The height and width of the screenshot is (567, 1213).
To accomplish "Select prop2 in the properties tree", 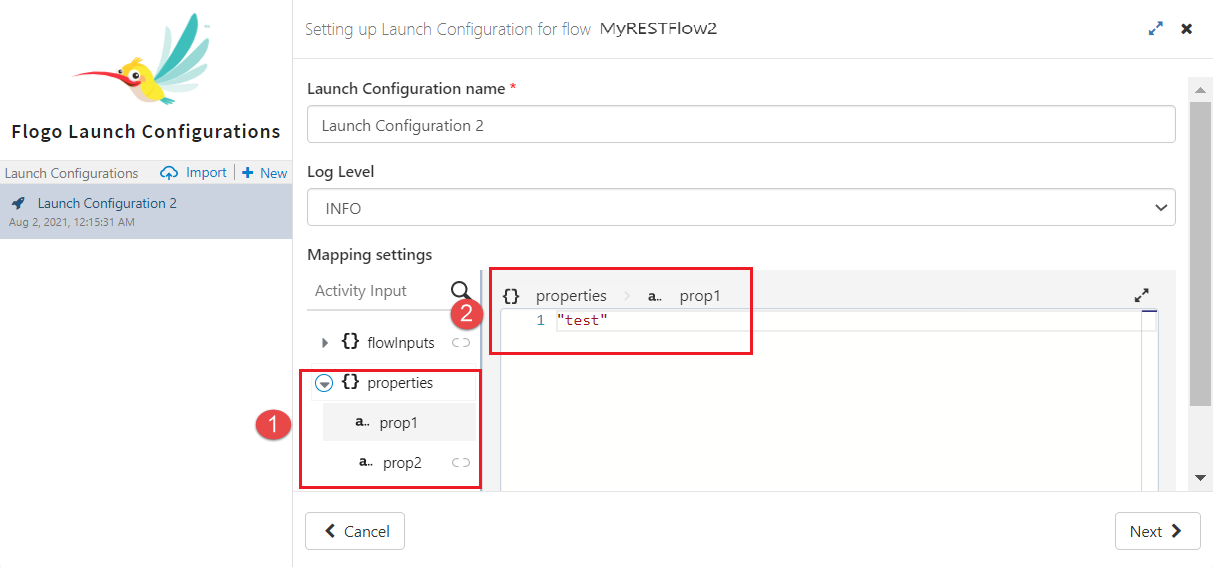I will (402, 463).
